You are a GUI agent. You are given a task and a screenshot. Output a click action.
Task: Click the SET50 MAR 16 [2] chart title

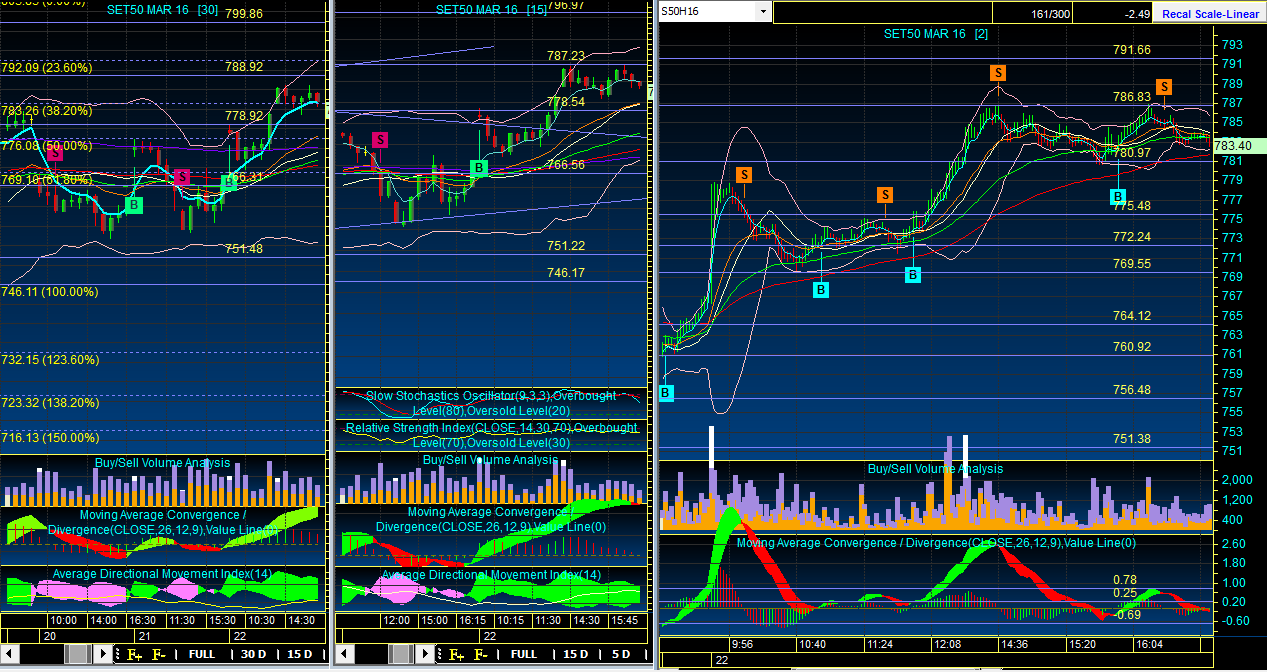(x=936, y=34)
